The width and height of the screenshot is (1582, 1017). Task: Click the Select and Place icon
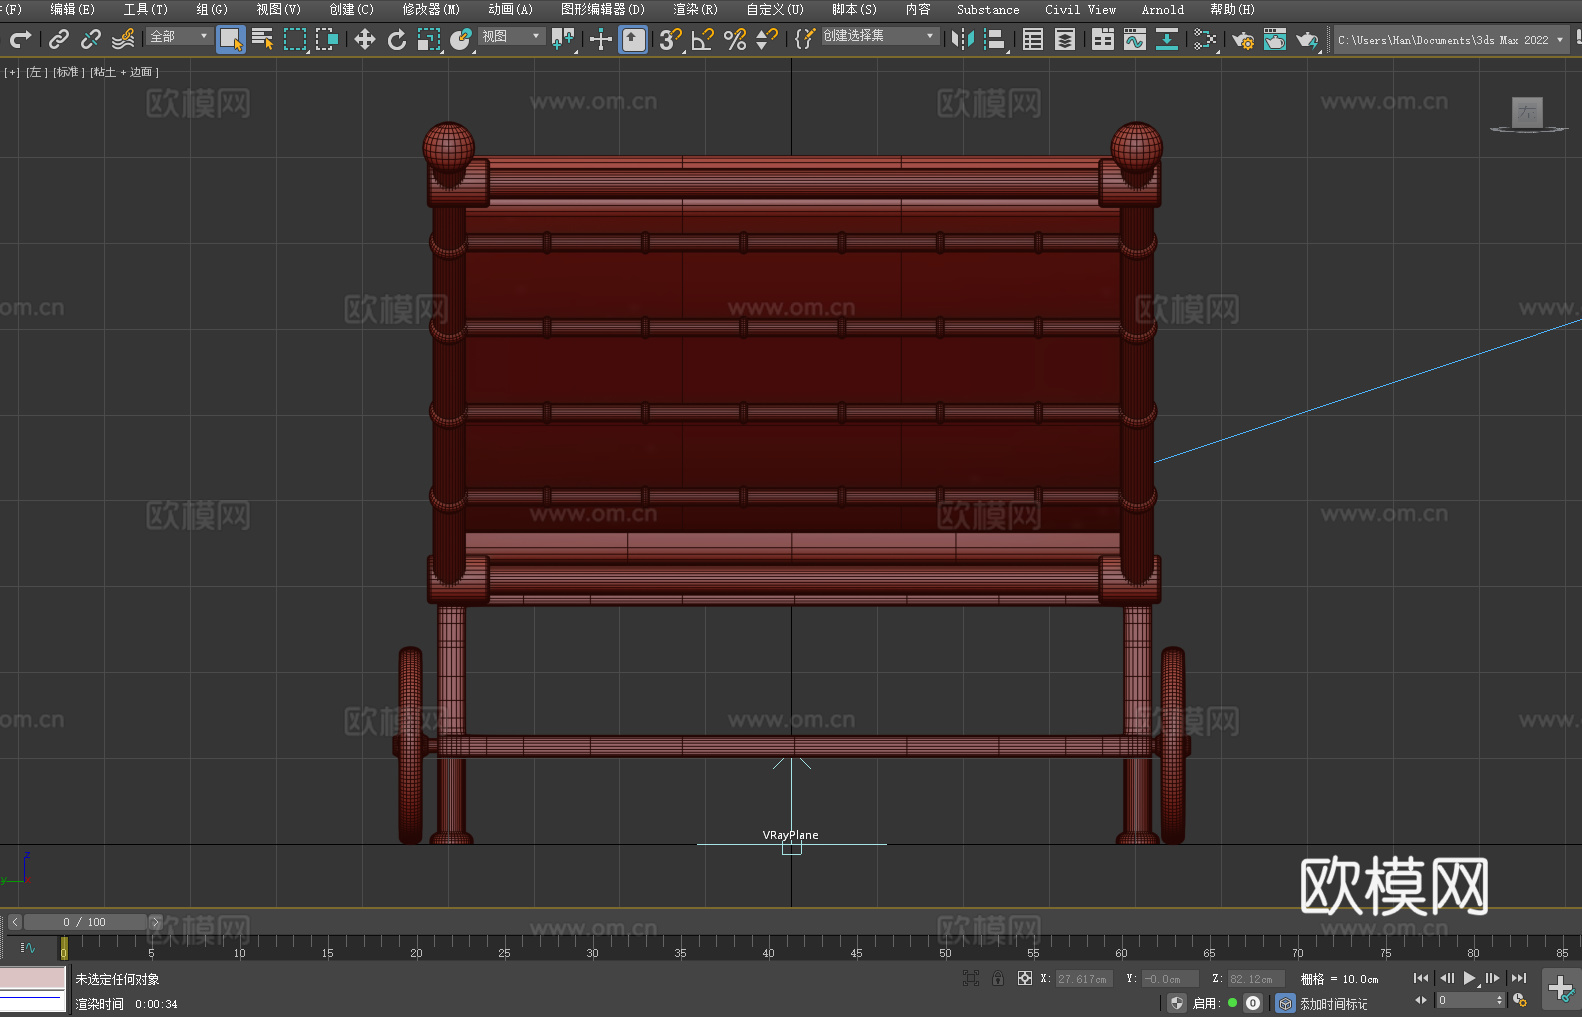(461, 39)
